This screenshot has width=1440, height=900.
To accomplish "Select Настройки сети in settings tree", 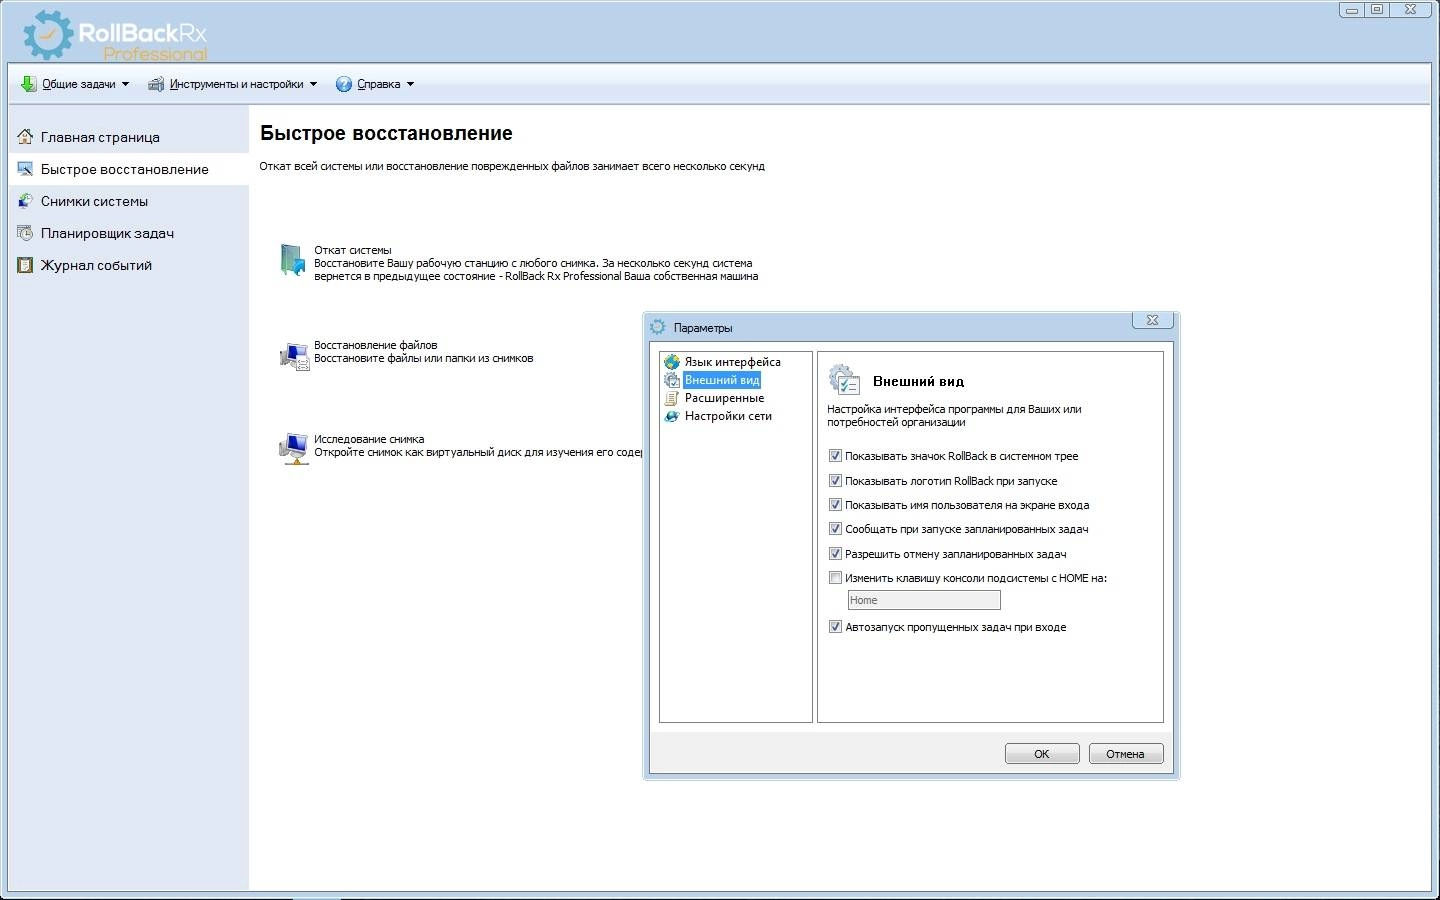I will click(x=728, y=416).
